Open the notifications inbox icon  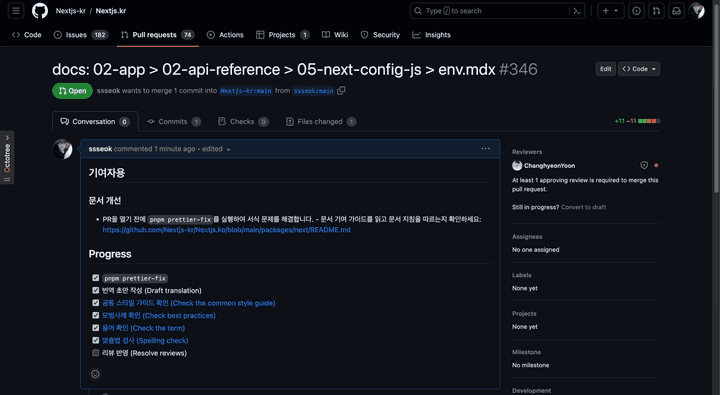coord(676,11)
